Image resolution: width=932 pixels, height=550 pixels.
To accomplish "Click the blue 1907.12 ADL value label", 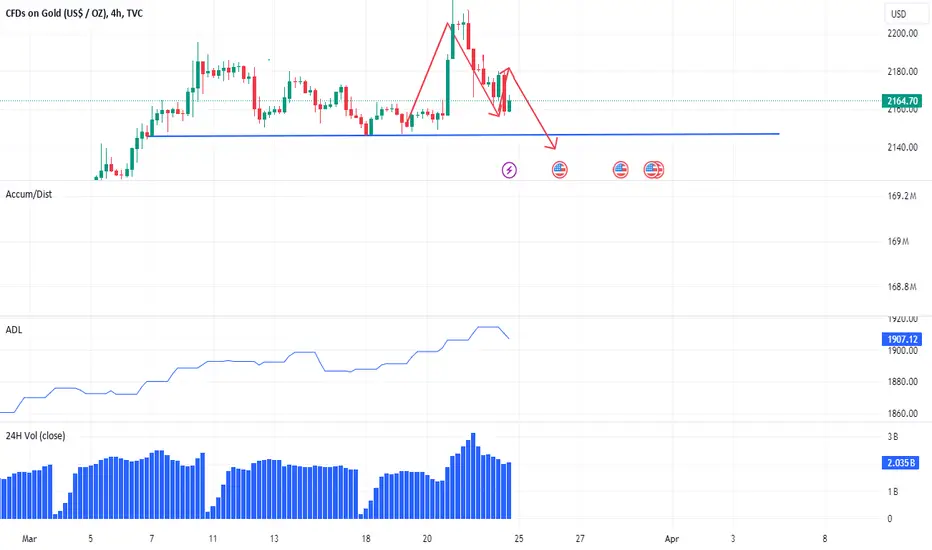I will [x=902, y=340].
